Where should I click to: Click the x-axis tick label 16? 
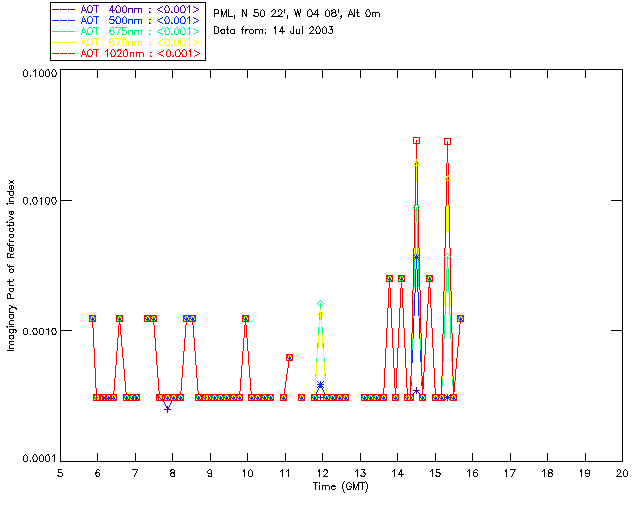coord(472,473)
